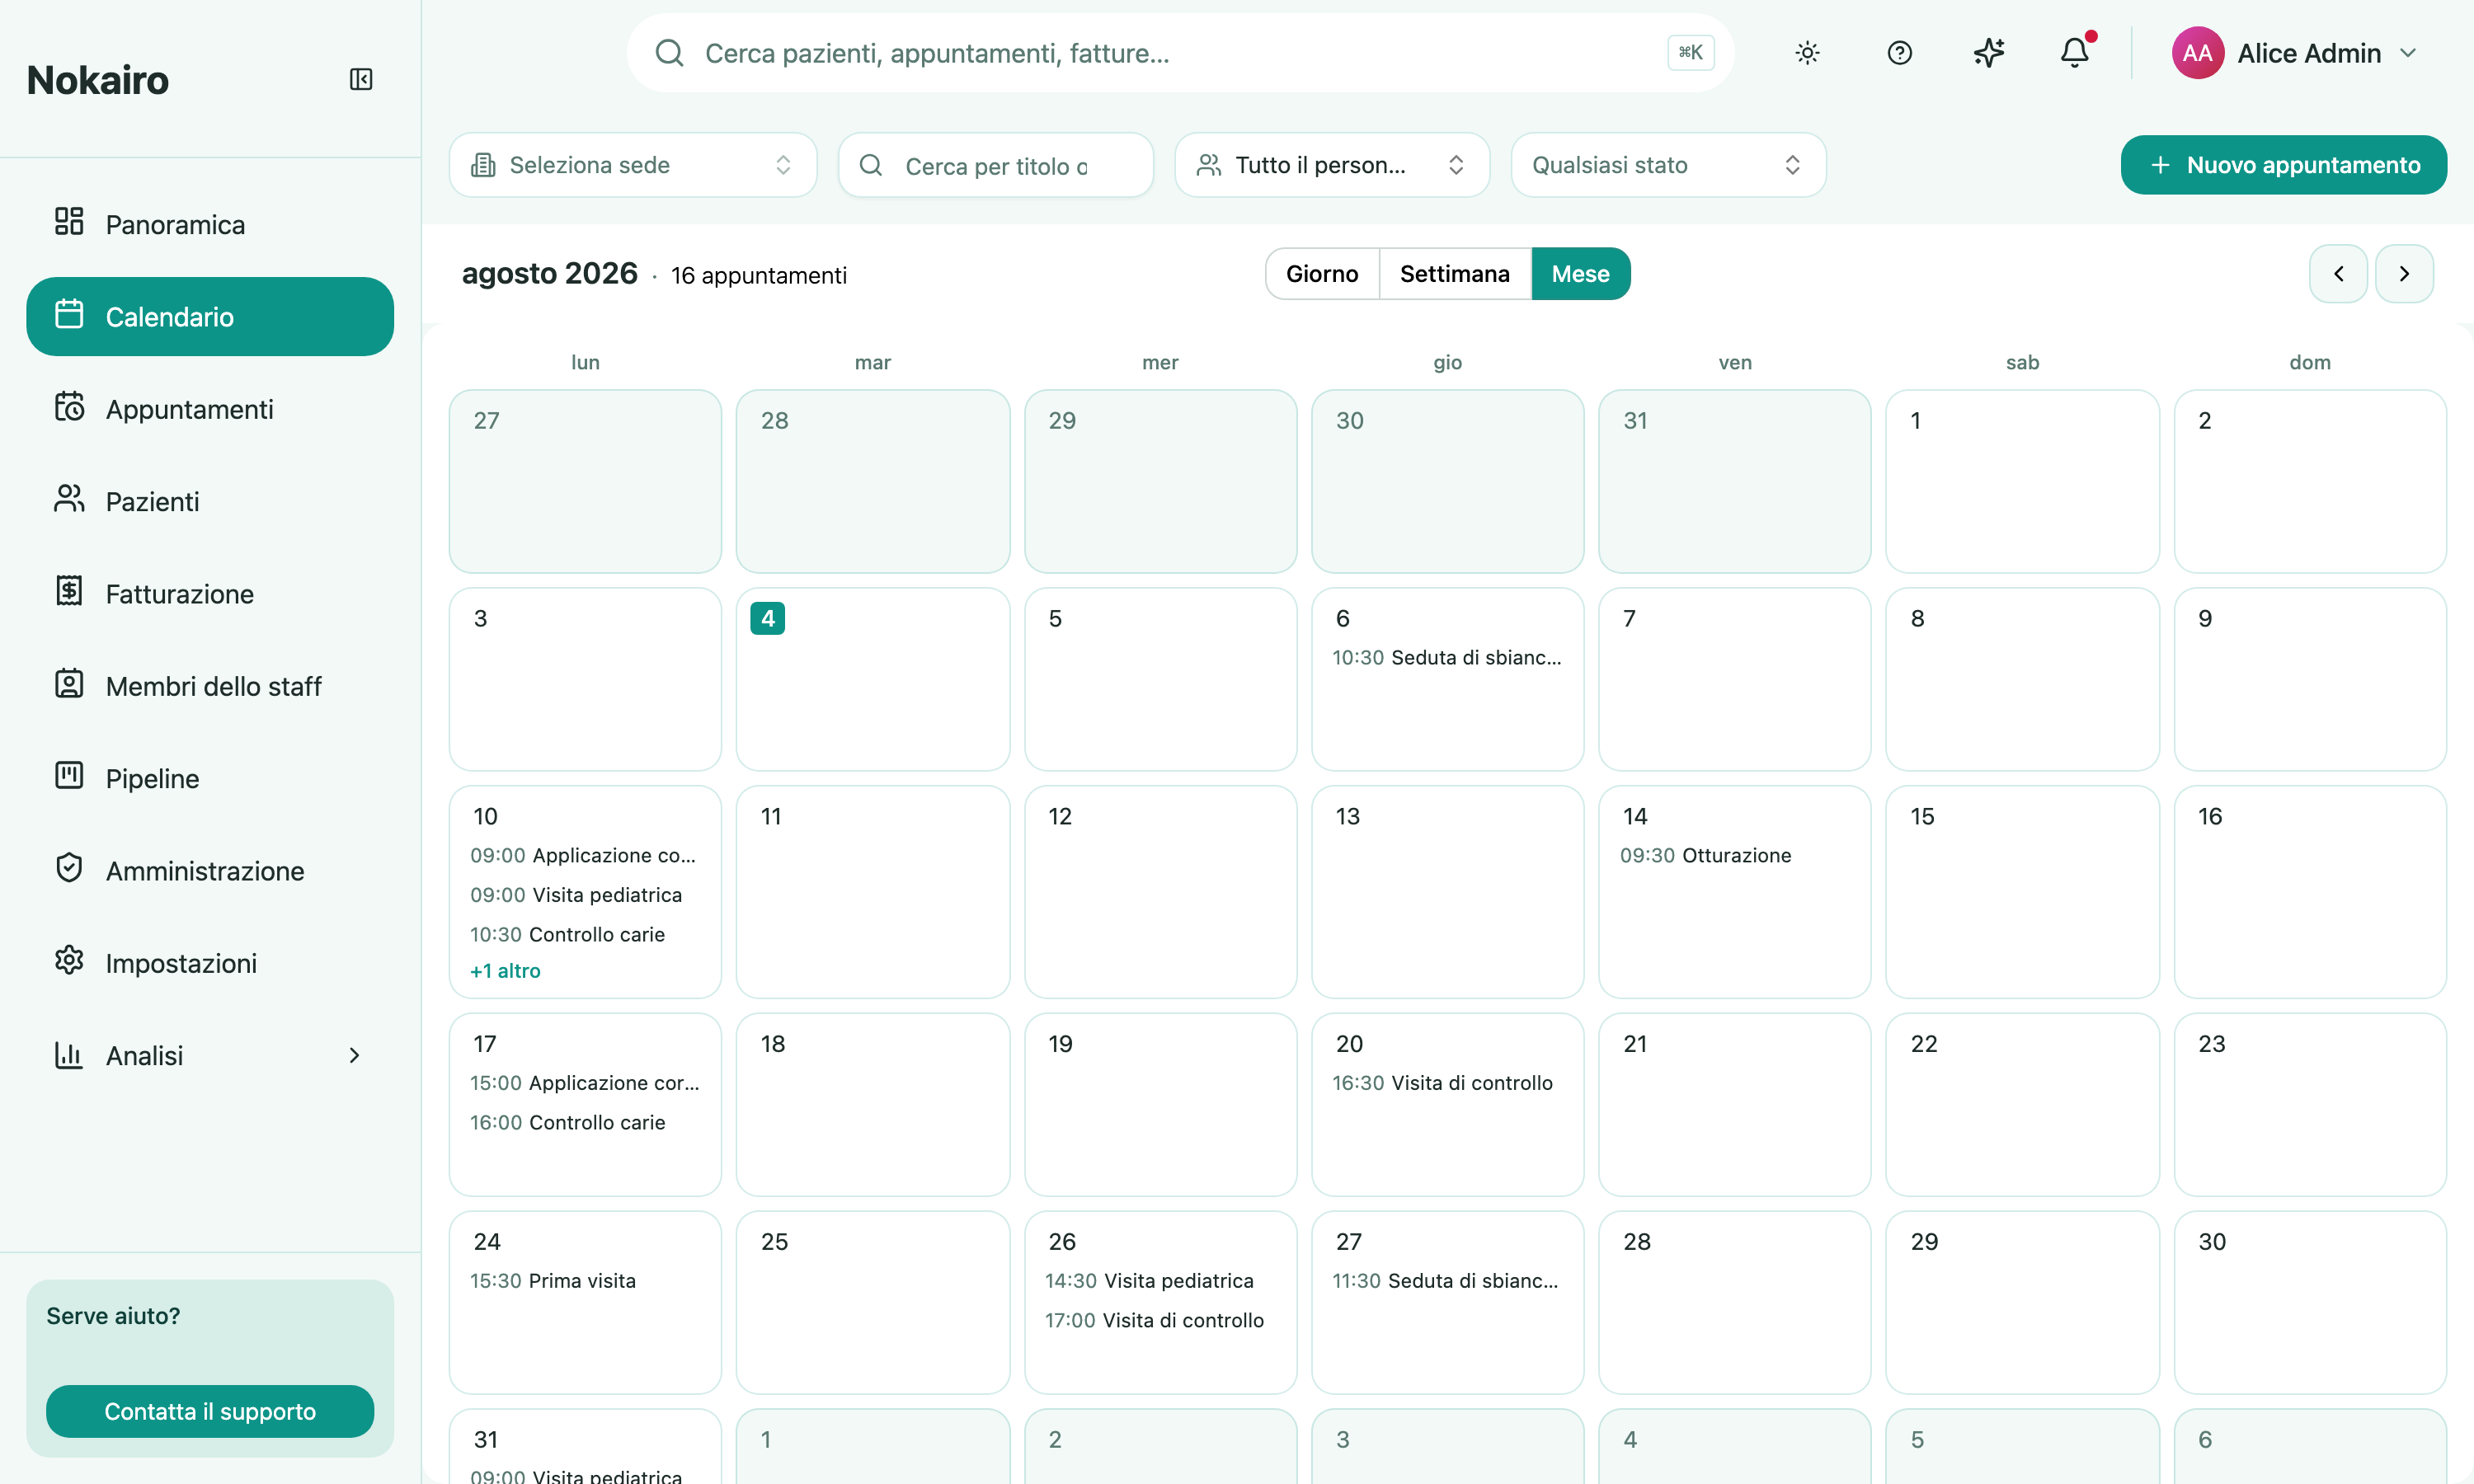
Task: Open Seleziona sede dropdown
Action: point(633,165)
